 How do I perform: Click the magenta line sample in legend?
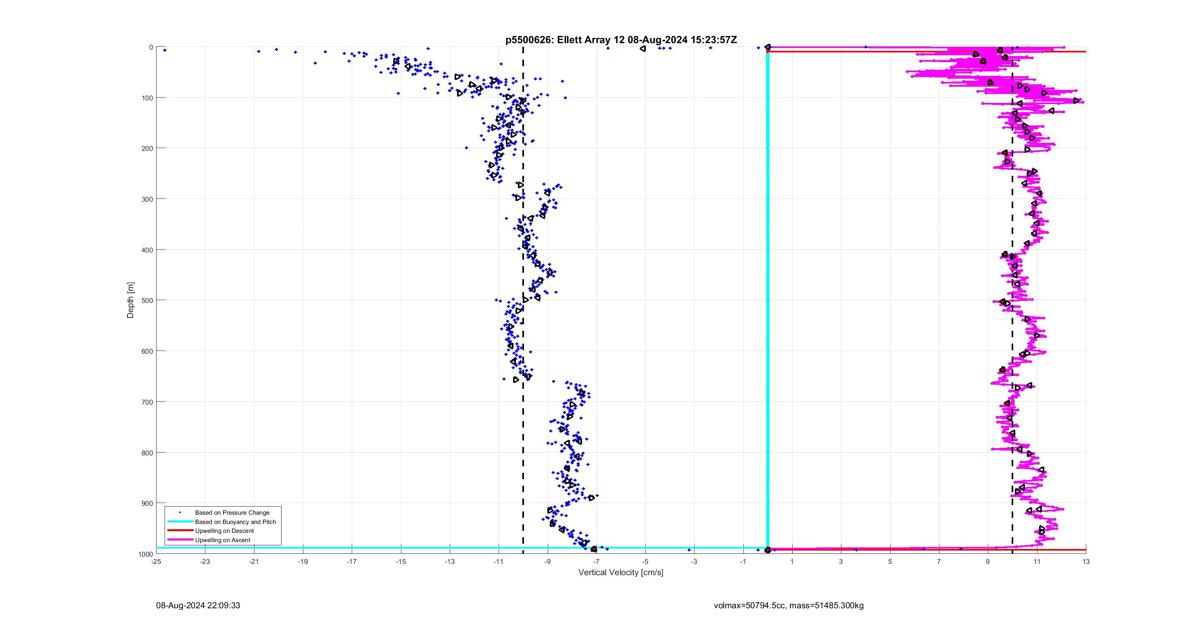point(179,540)
